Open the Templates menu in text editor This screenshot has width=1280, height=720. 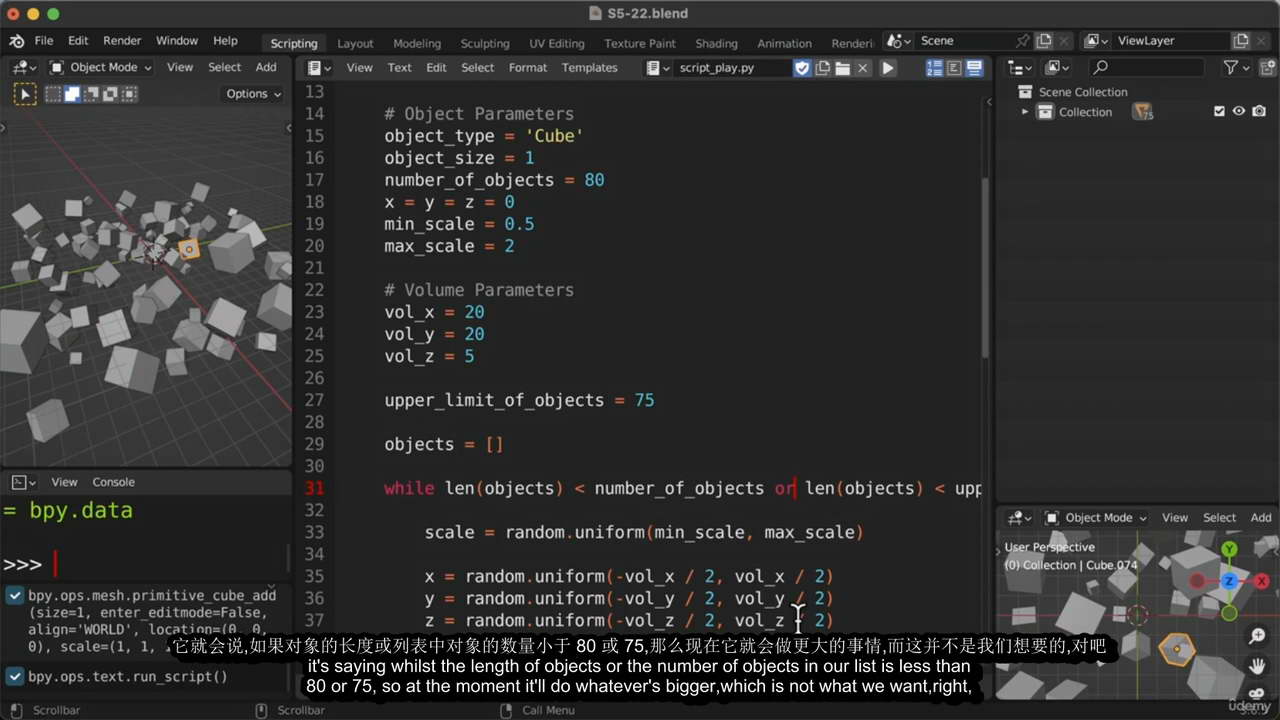(x=589, y=68)
